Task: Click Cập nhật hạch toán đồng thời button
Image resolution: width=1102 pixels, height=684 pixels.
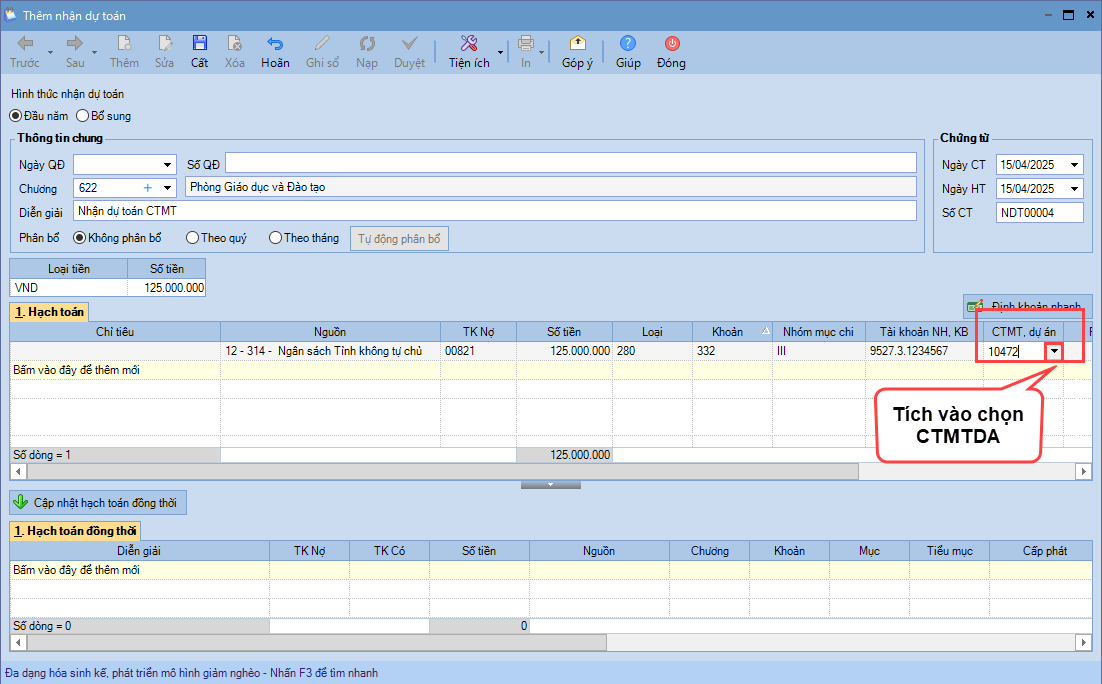Action: [98, 503]
